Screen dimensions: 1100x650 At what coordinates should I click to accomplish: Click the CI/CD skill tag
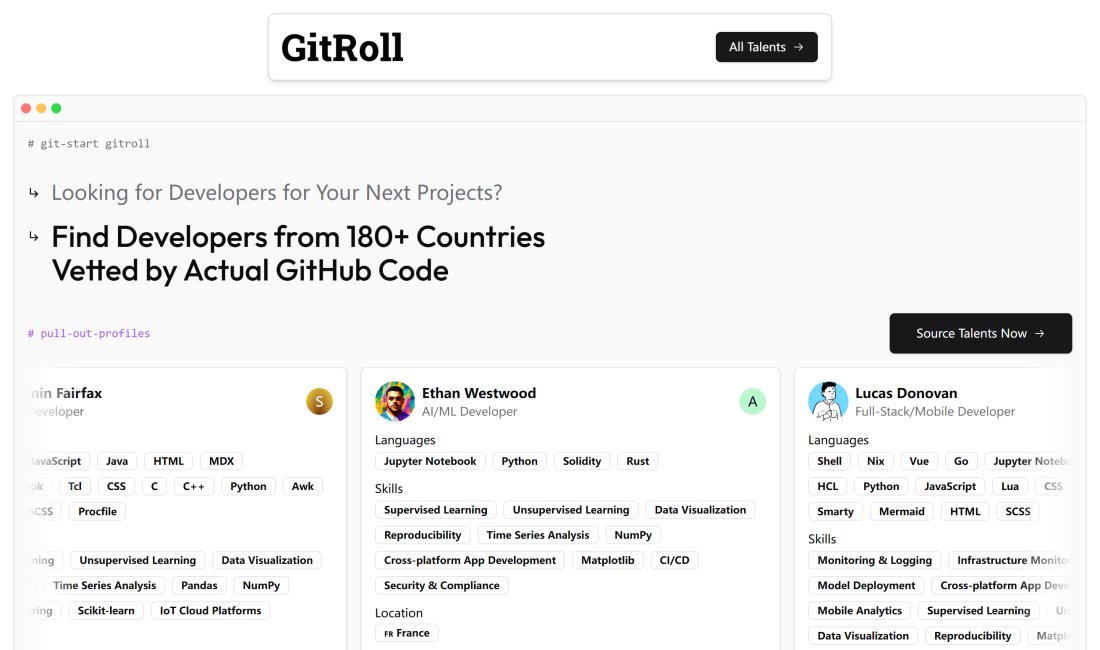click(x=674, y=560)
